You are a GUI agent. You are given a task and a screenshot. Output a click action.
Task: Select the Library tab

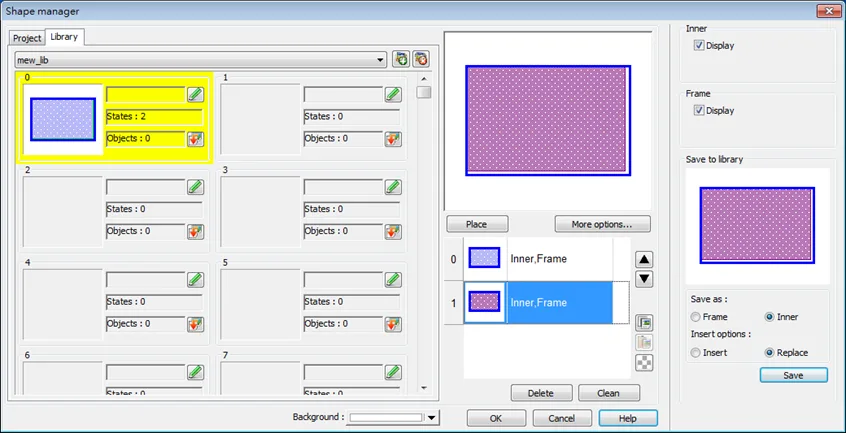64,37
